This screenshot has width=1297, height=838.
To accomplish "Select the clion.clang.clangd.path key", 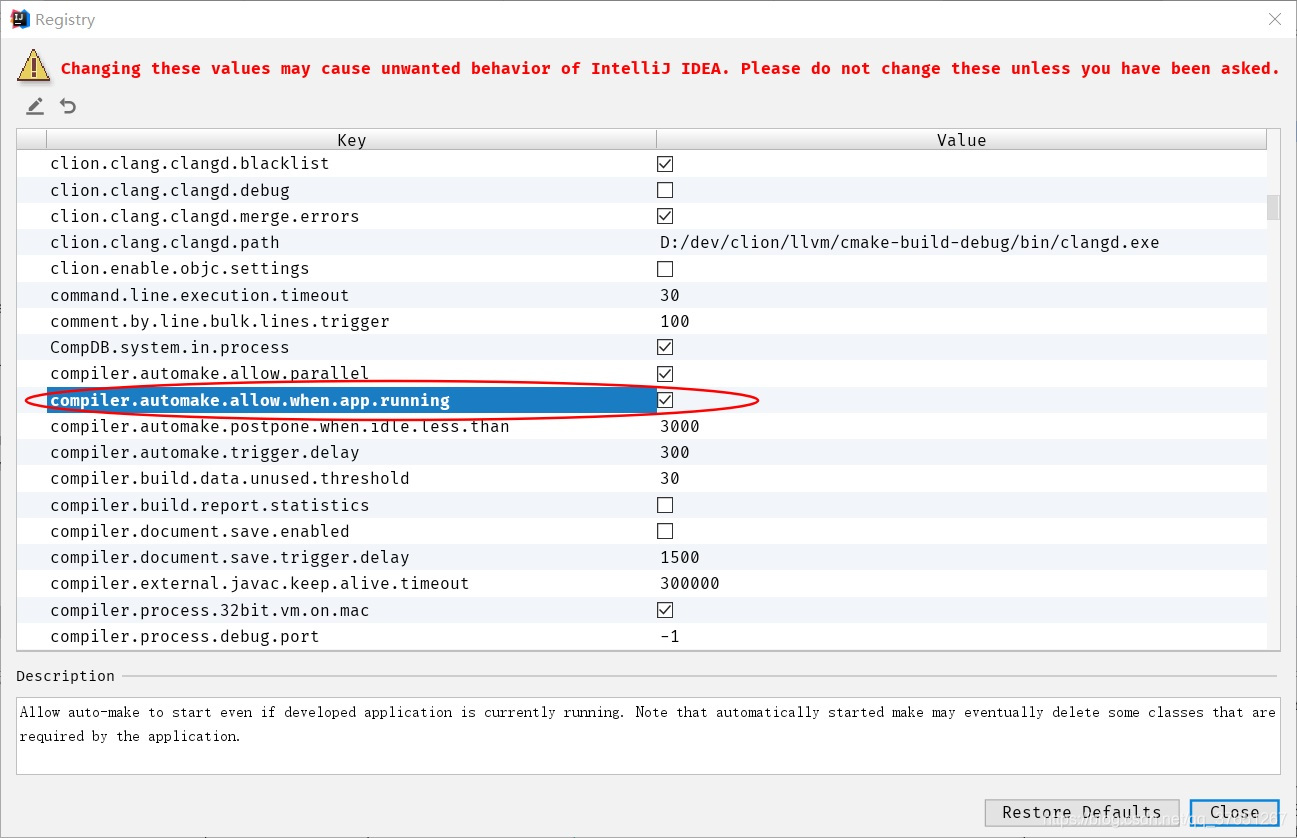I will (165, 243).
